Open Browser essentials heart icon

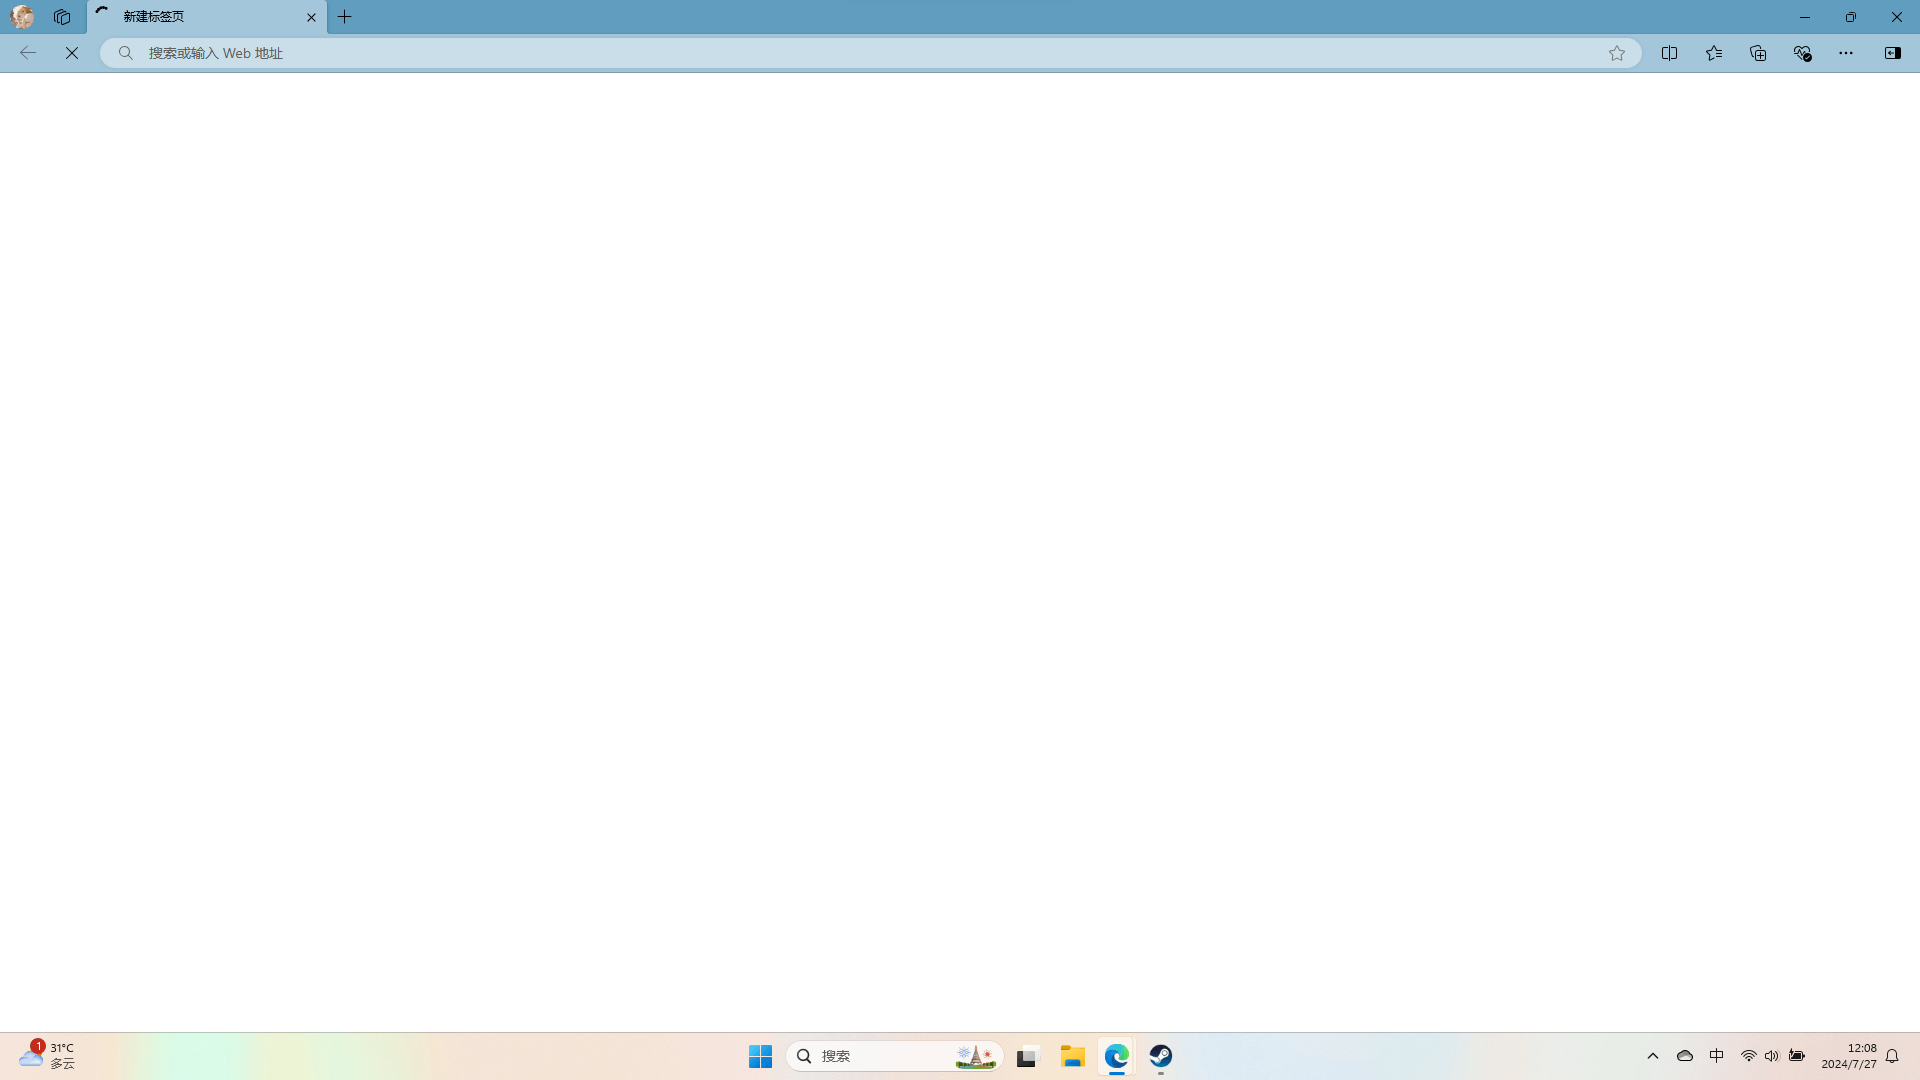1802,53
